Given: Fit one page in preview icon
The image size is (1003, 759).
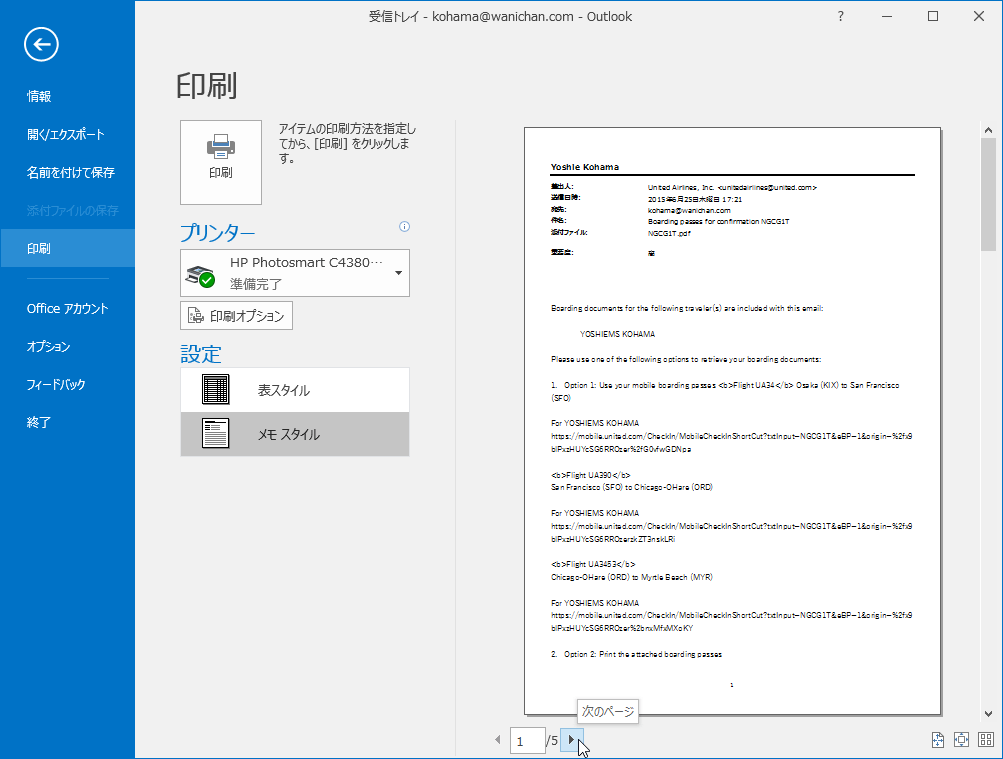Looking at the screenshot, I should pyautogui.click(x=961, y=740).
